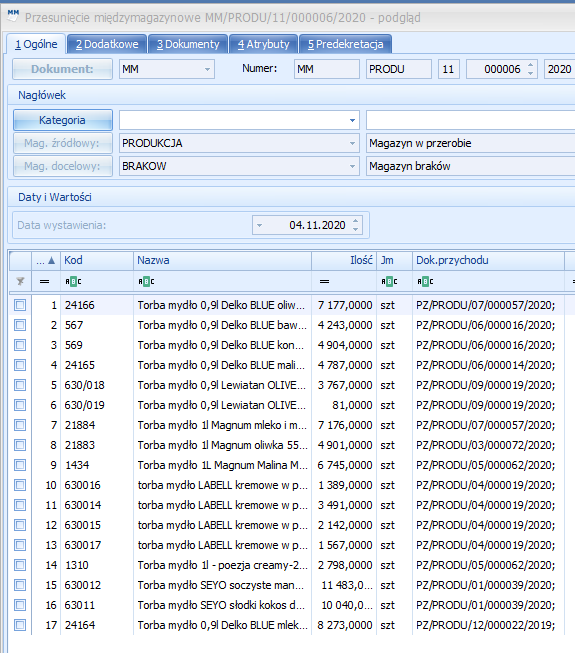Click the Mag. źródłowy button
The width and height of the screenshot is (575, 653).
click(62, 143)
